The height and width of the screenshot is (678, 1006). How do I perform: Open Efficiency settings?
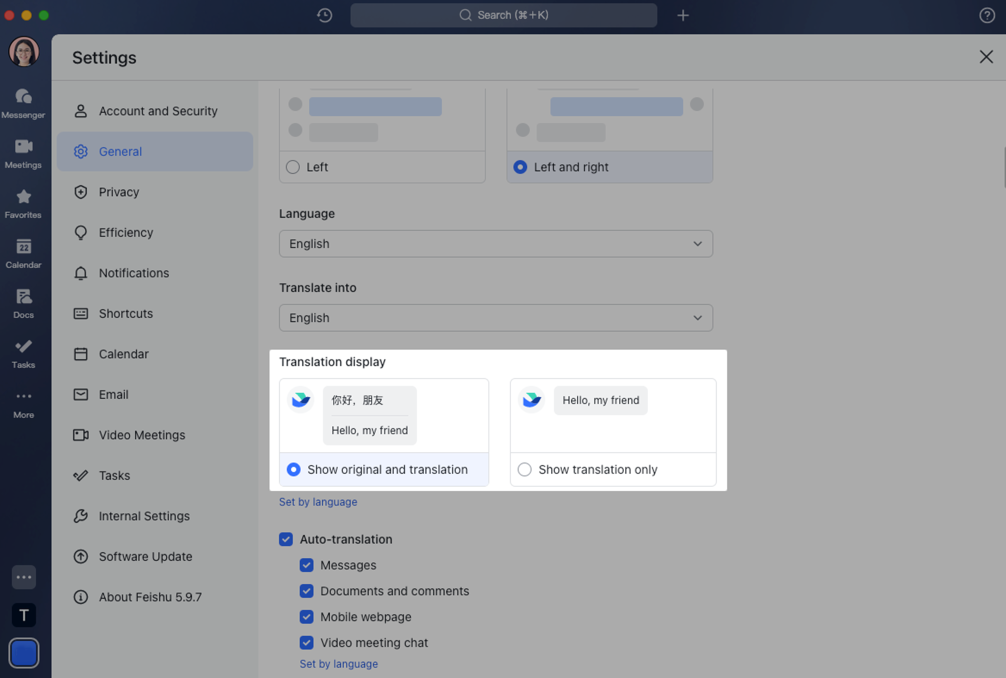point(155,232)
